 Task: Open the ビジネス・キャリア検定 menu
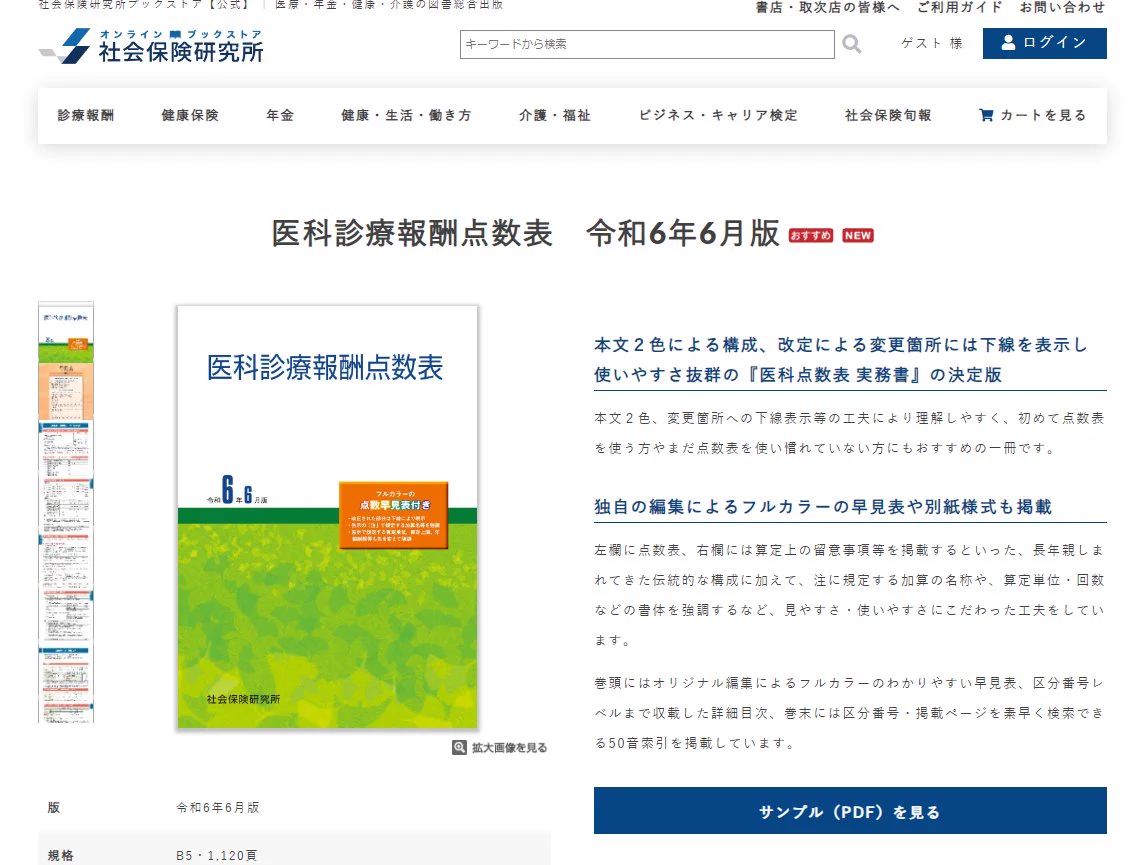pyautogui.click(x=718, y=116)
